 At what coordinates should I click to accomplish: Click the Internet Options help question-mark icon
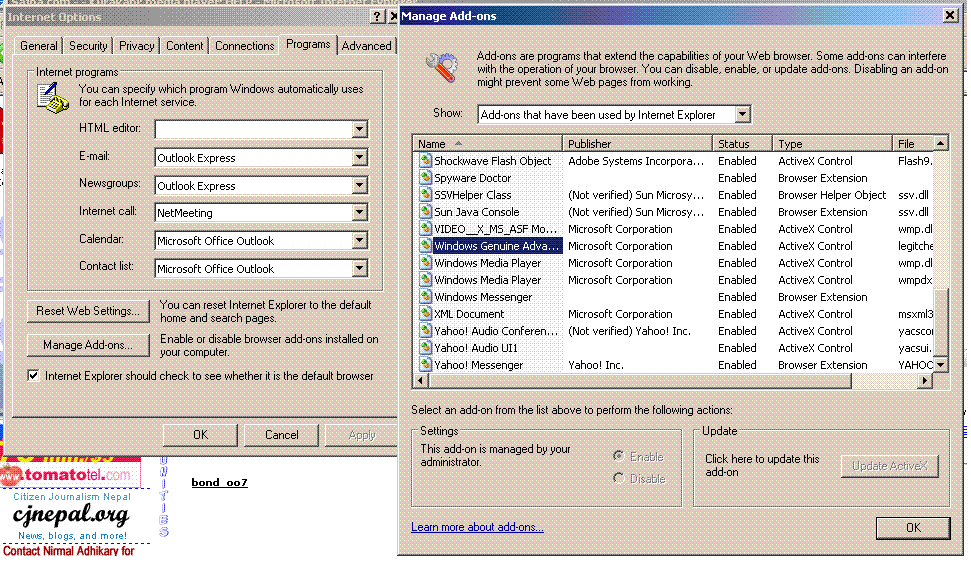click(x=376, y=17)
